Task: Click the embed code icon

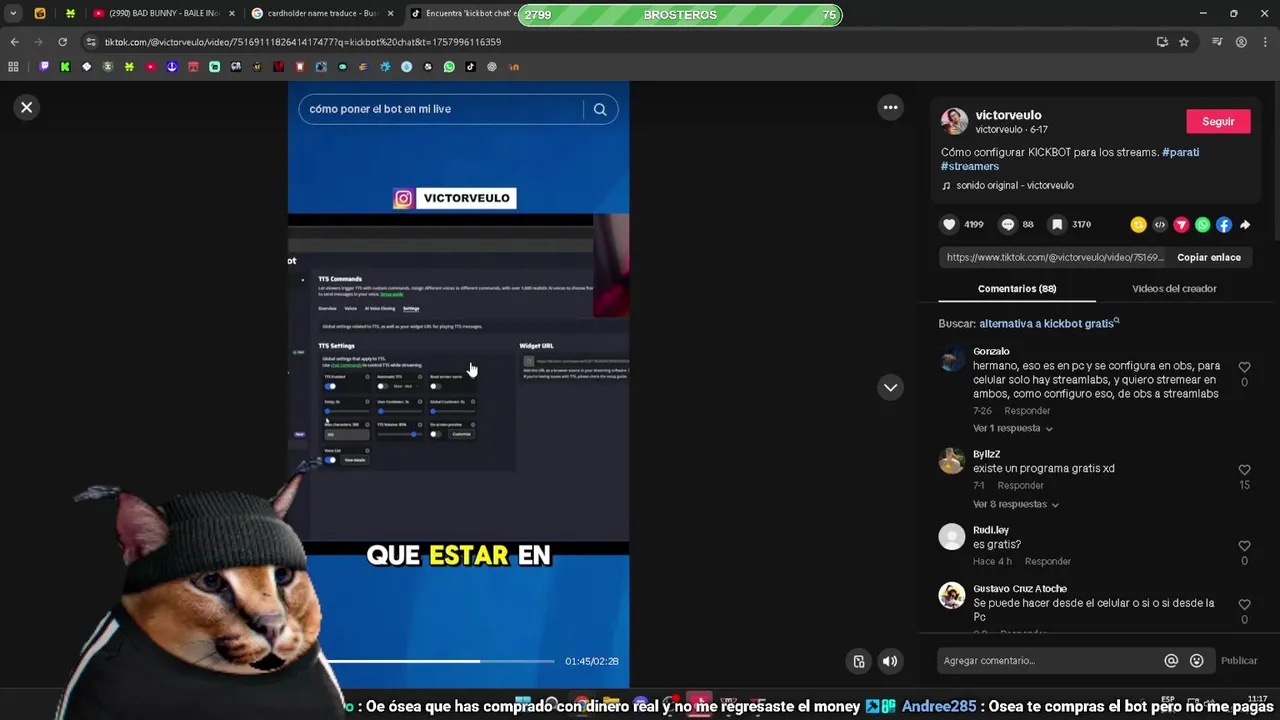Action: point(1160,225)
